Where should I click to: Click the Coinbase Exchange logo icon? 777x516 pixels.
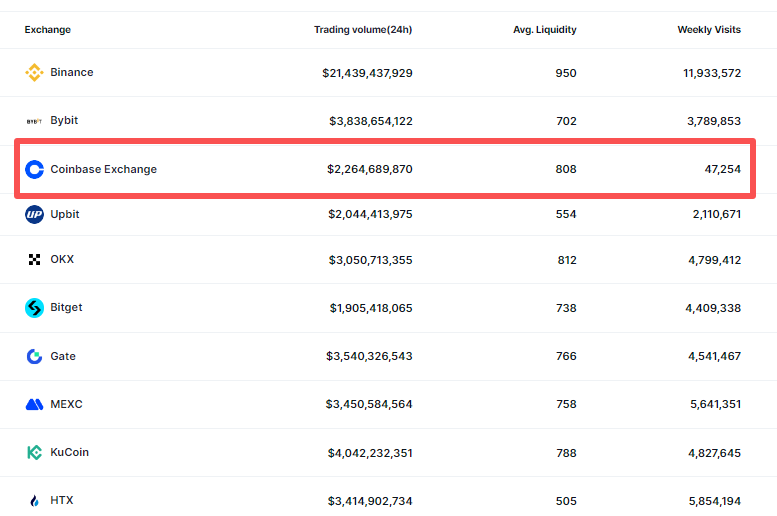click(x=34, y=170)
